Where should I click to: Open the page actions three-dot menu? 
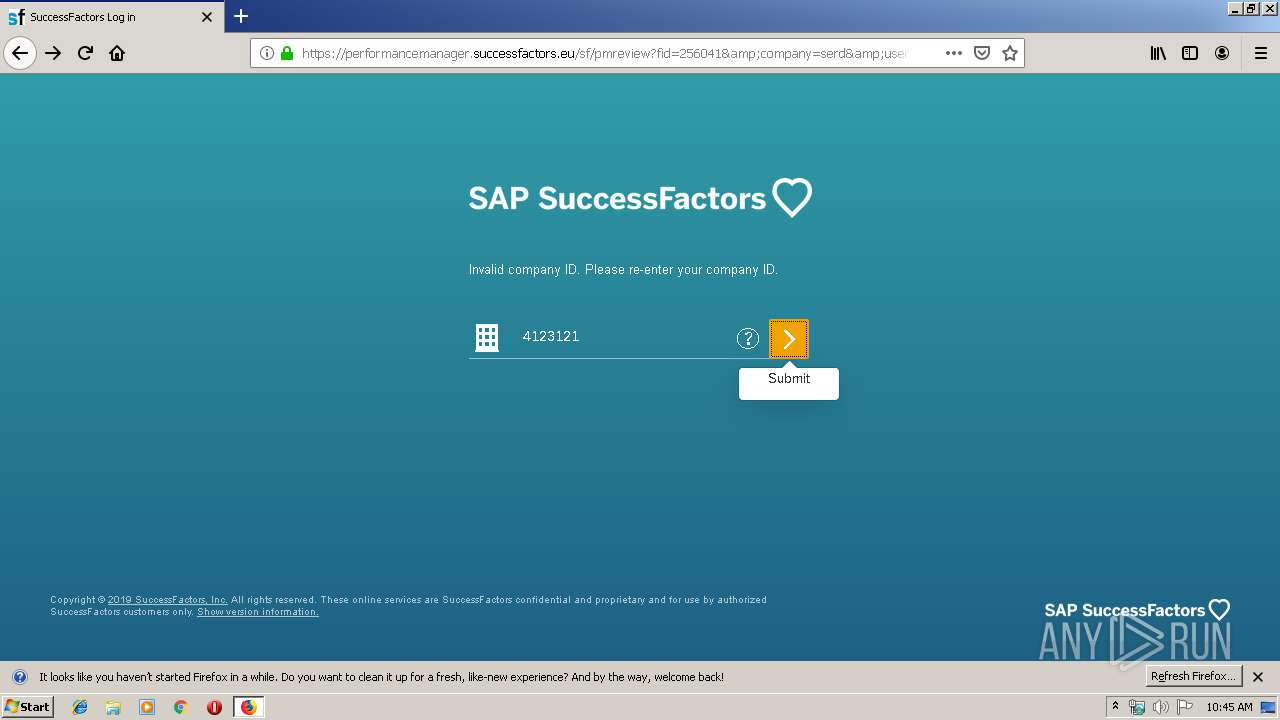click(x=953, y=53)
